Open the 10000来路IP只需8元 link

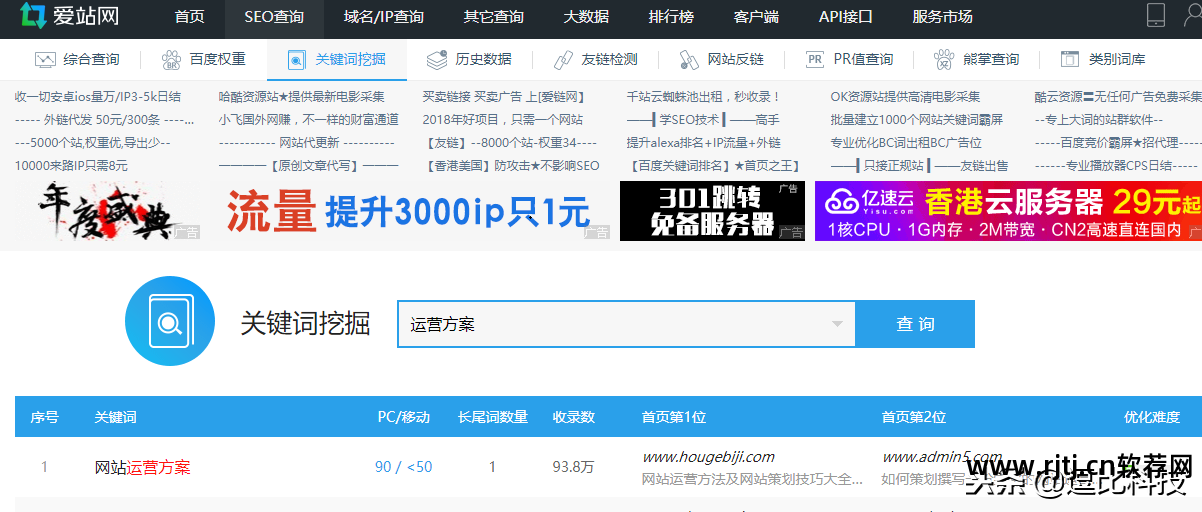tap(71, 166)
